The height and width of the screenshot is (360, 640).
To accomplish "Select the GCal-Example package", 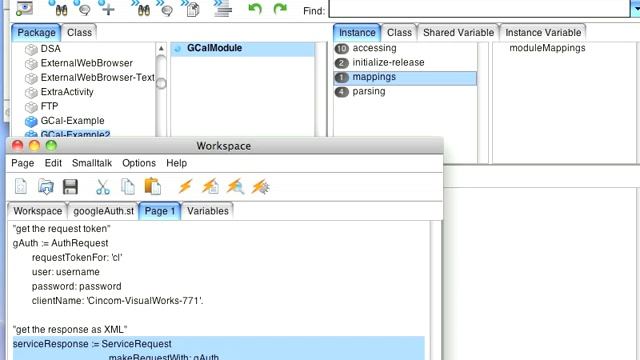I will pyautogui.click(x=72, y=121).
